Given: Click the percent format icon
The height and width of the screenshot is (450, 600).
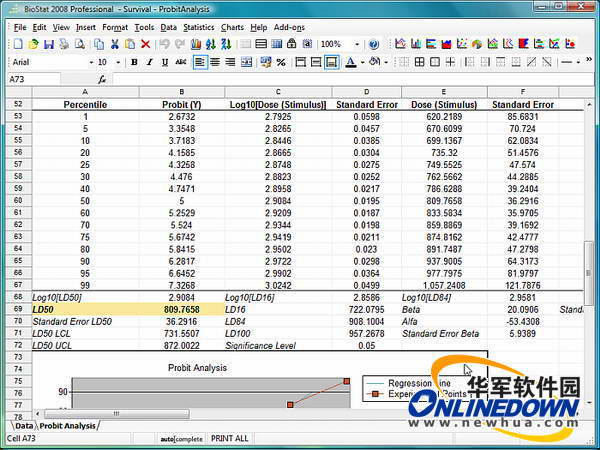Looking at the screenshot, I should click(281, 62).
